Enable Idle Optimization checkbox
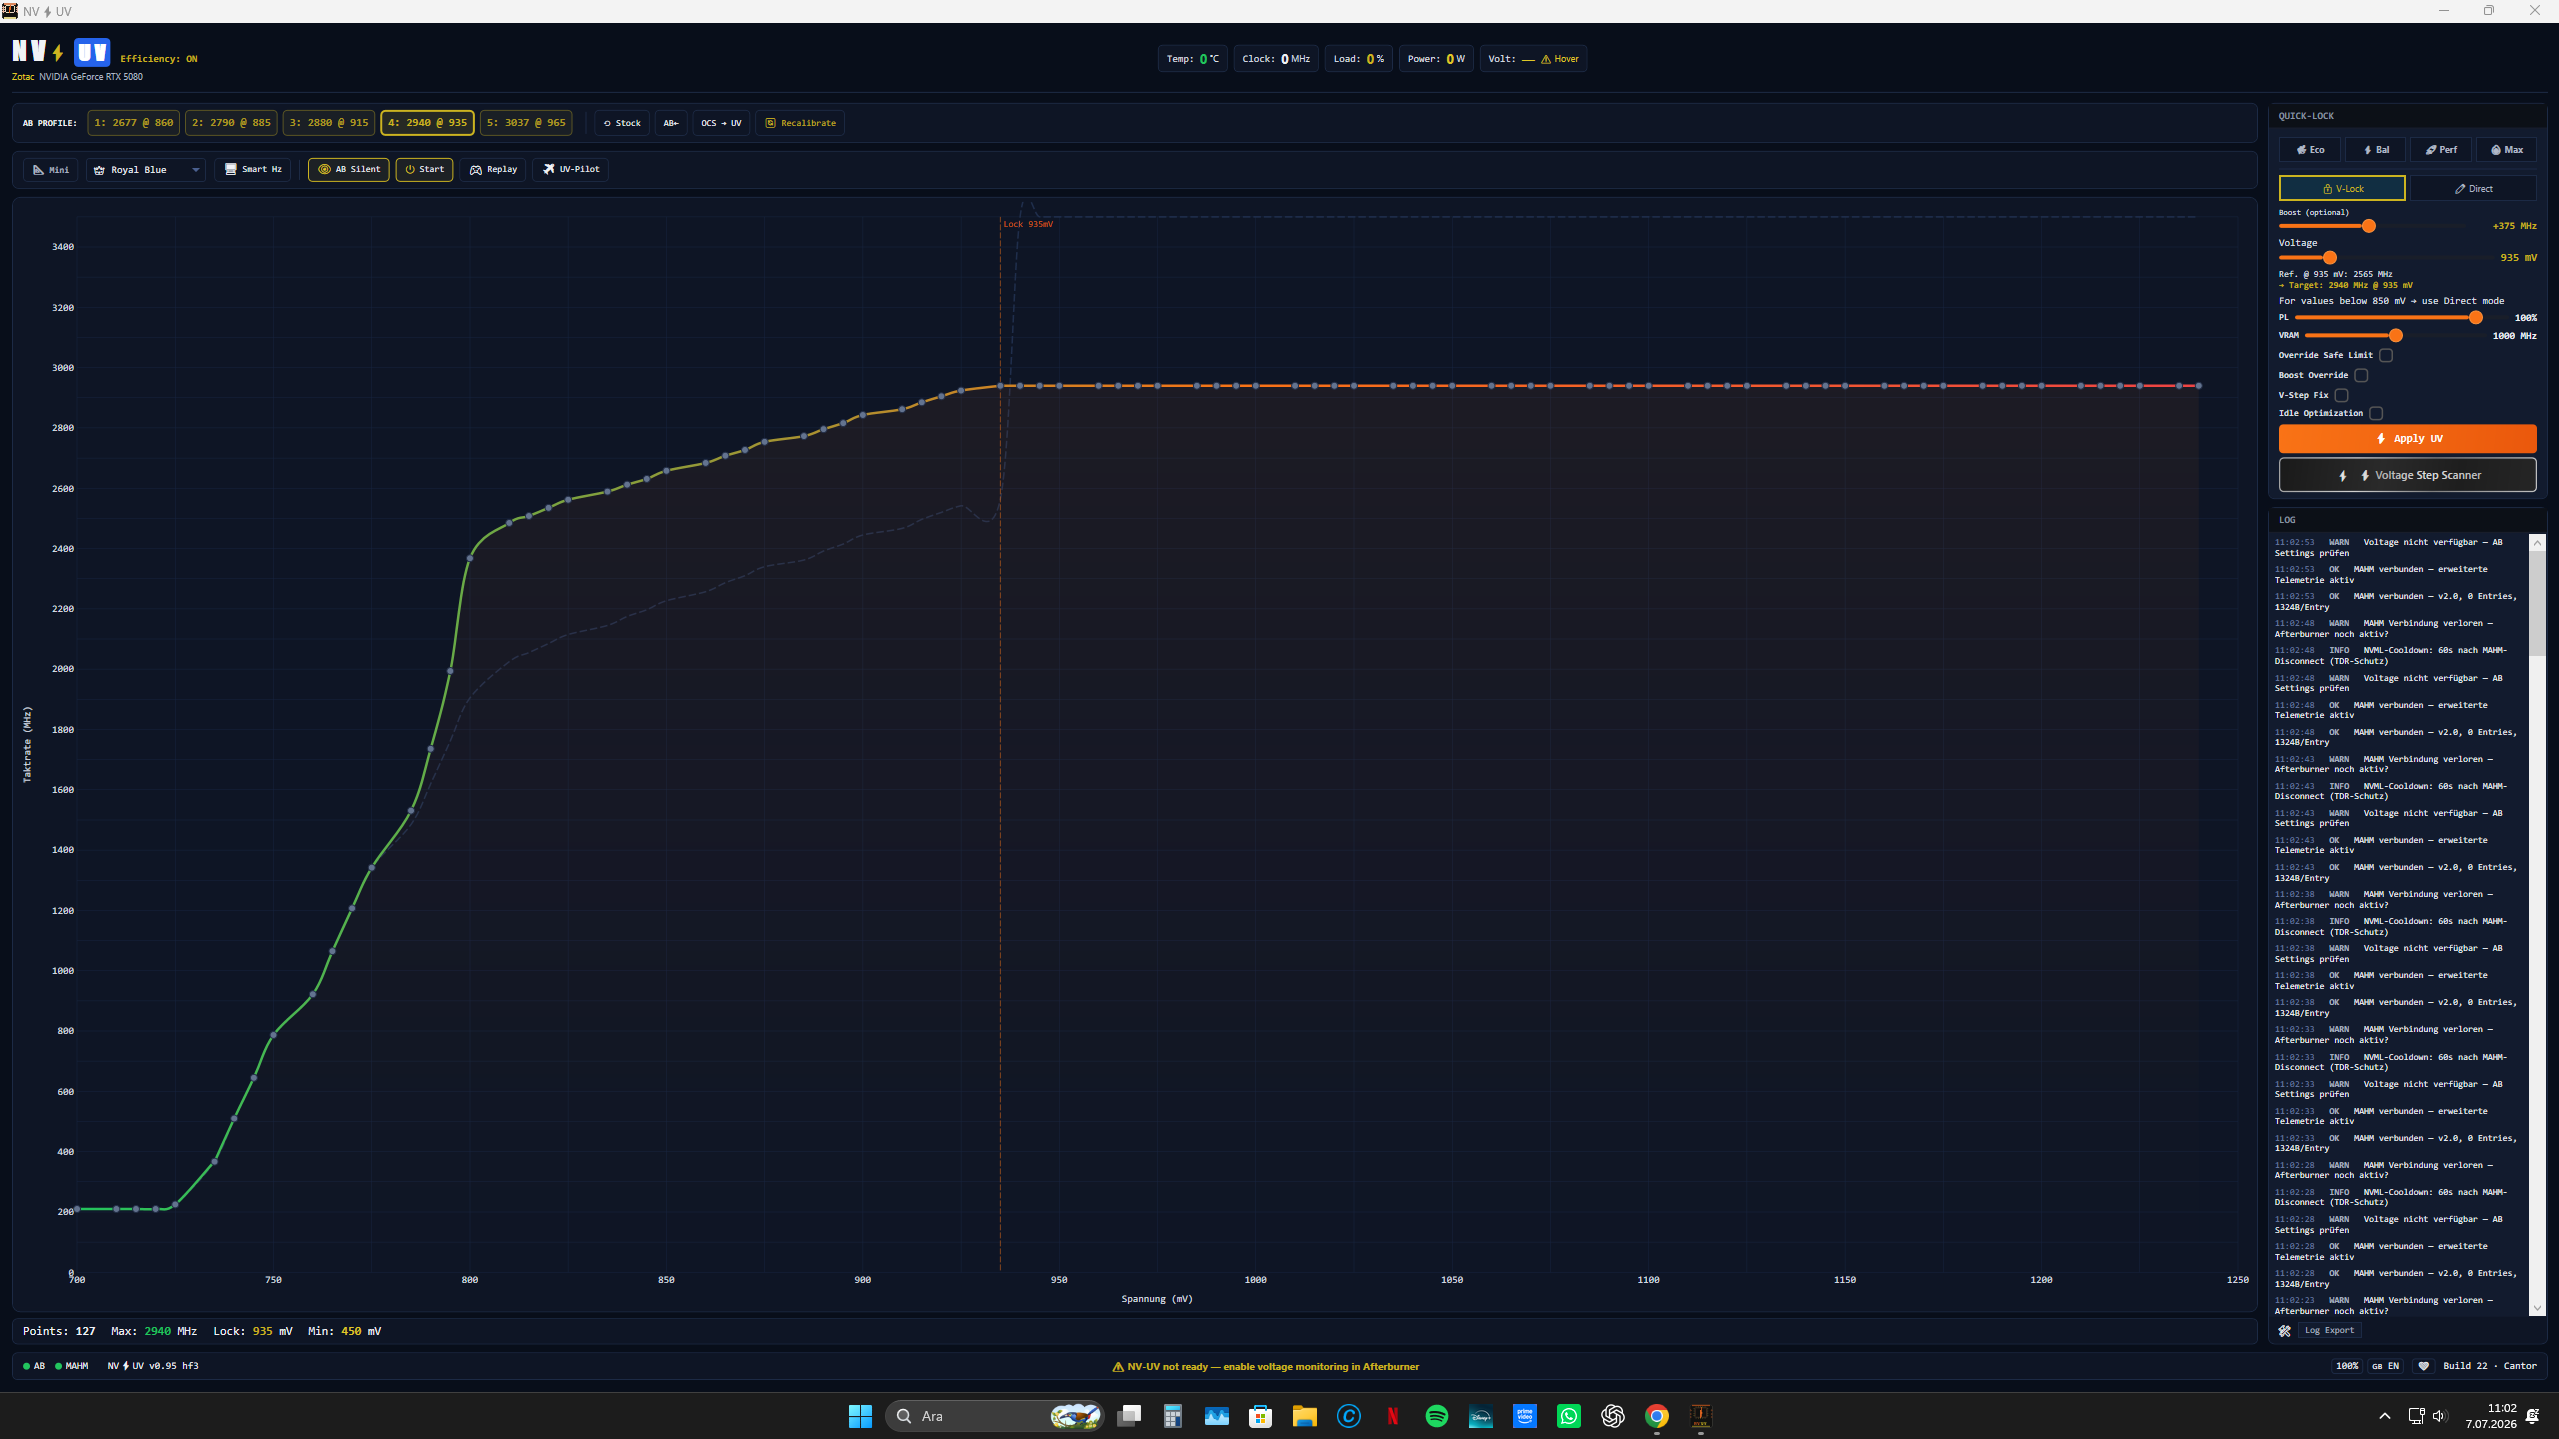Image resolution: width=2559 pixels, height=1439 pixels. point(2376,413)
